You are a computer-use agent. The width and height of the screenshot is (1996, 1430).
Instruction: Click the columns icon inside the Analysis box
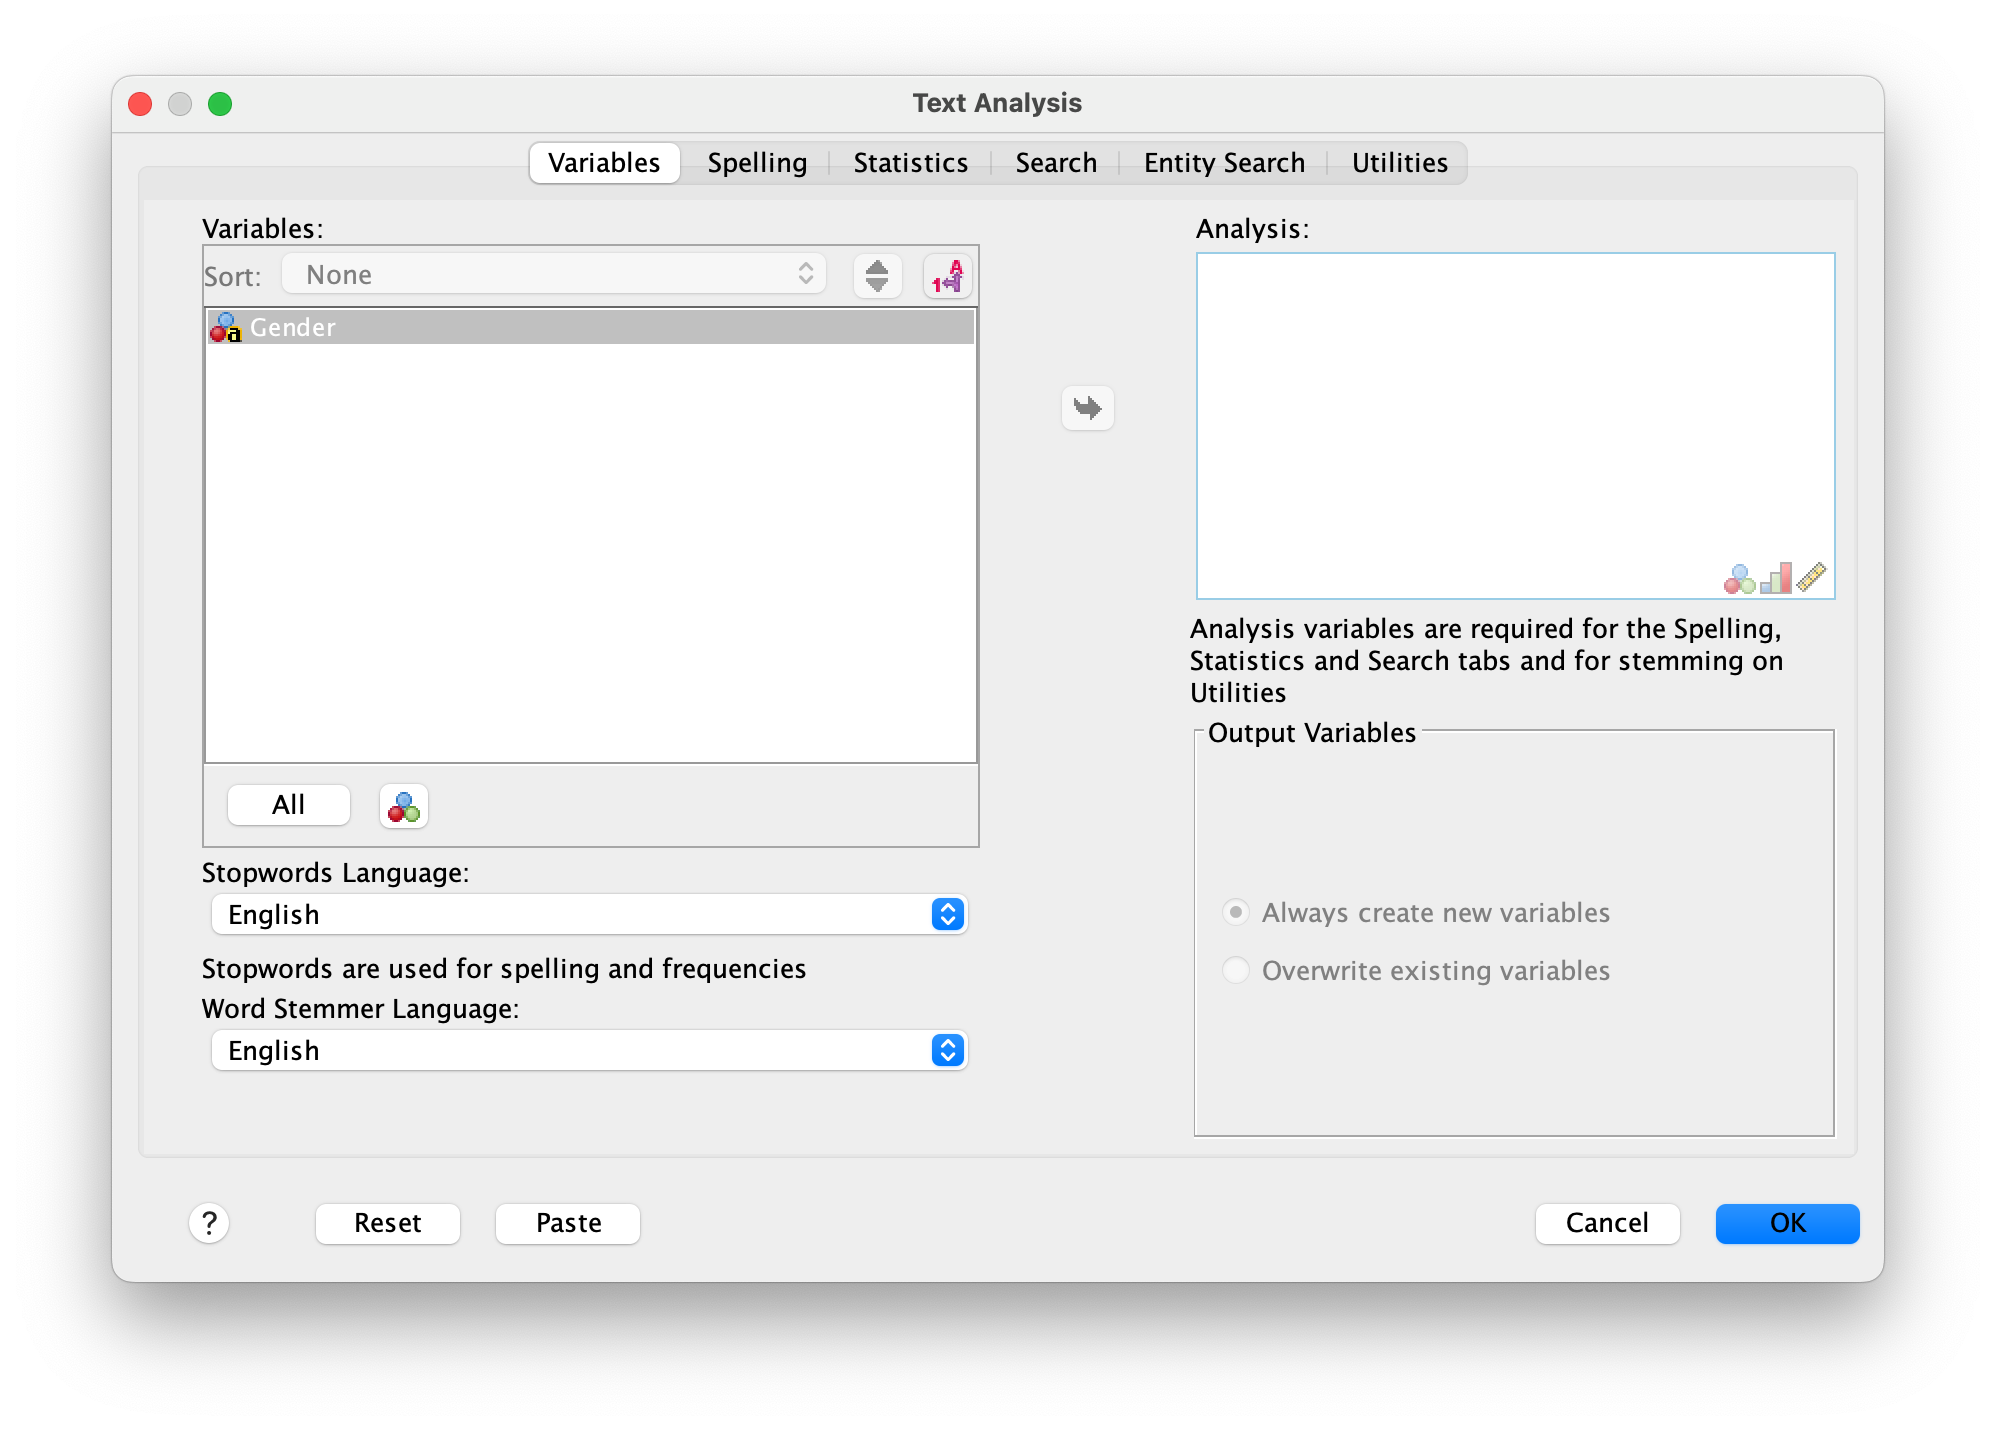pos(1740,578)
